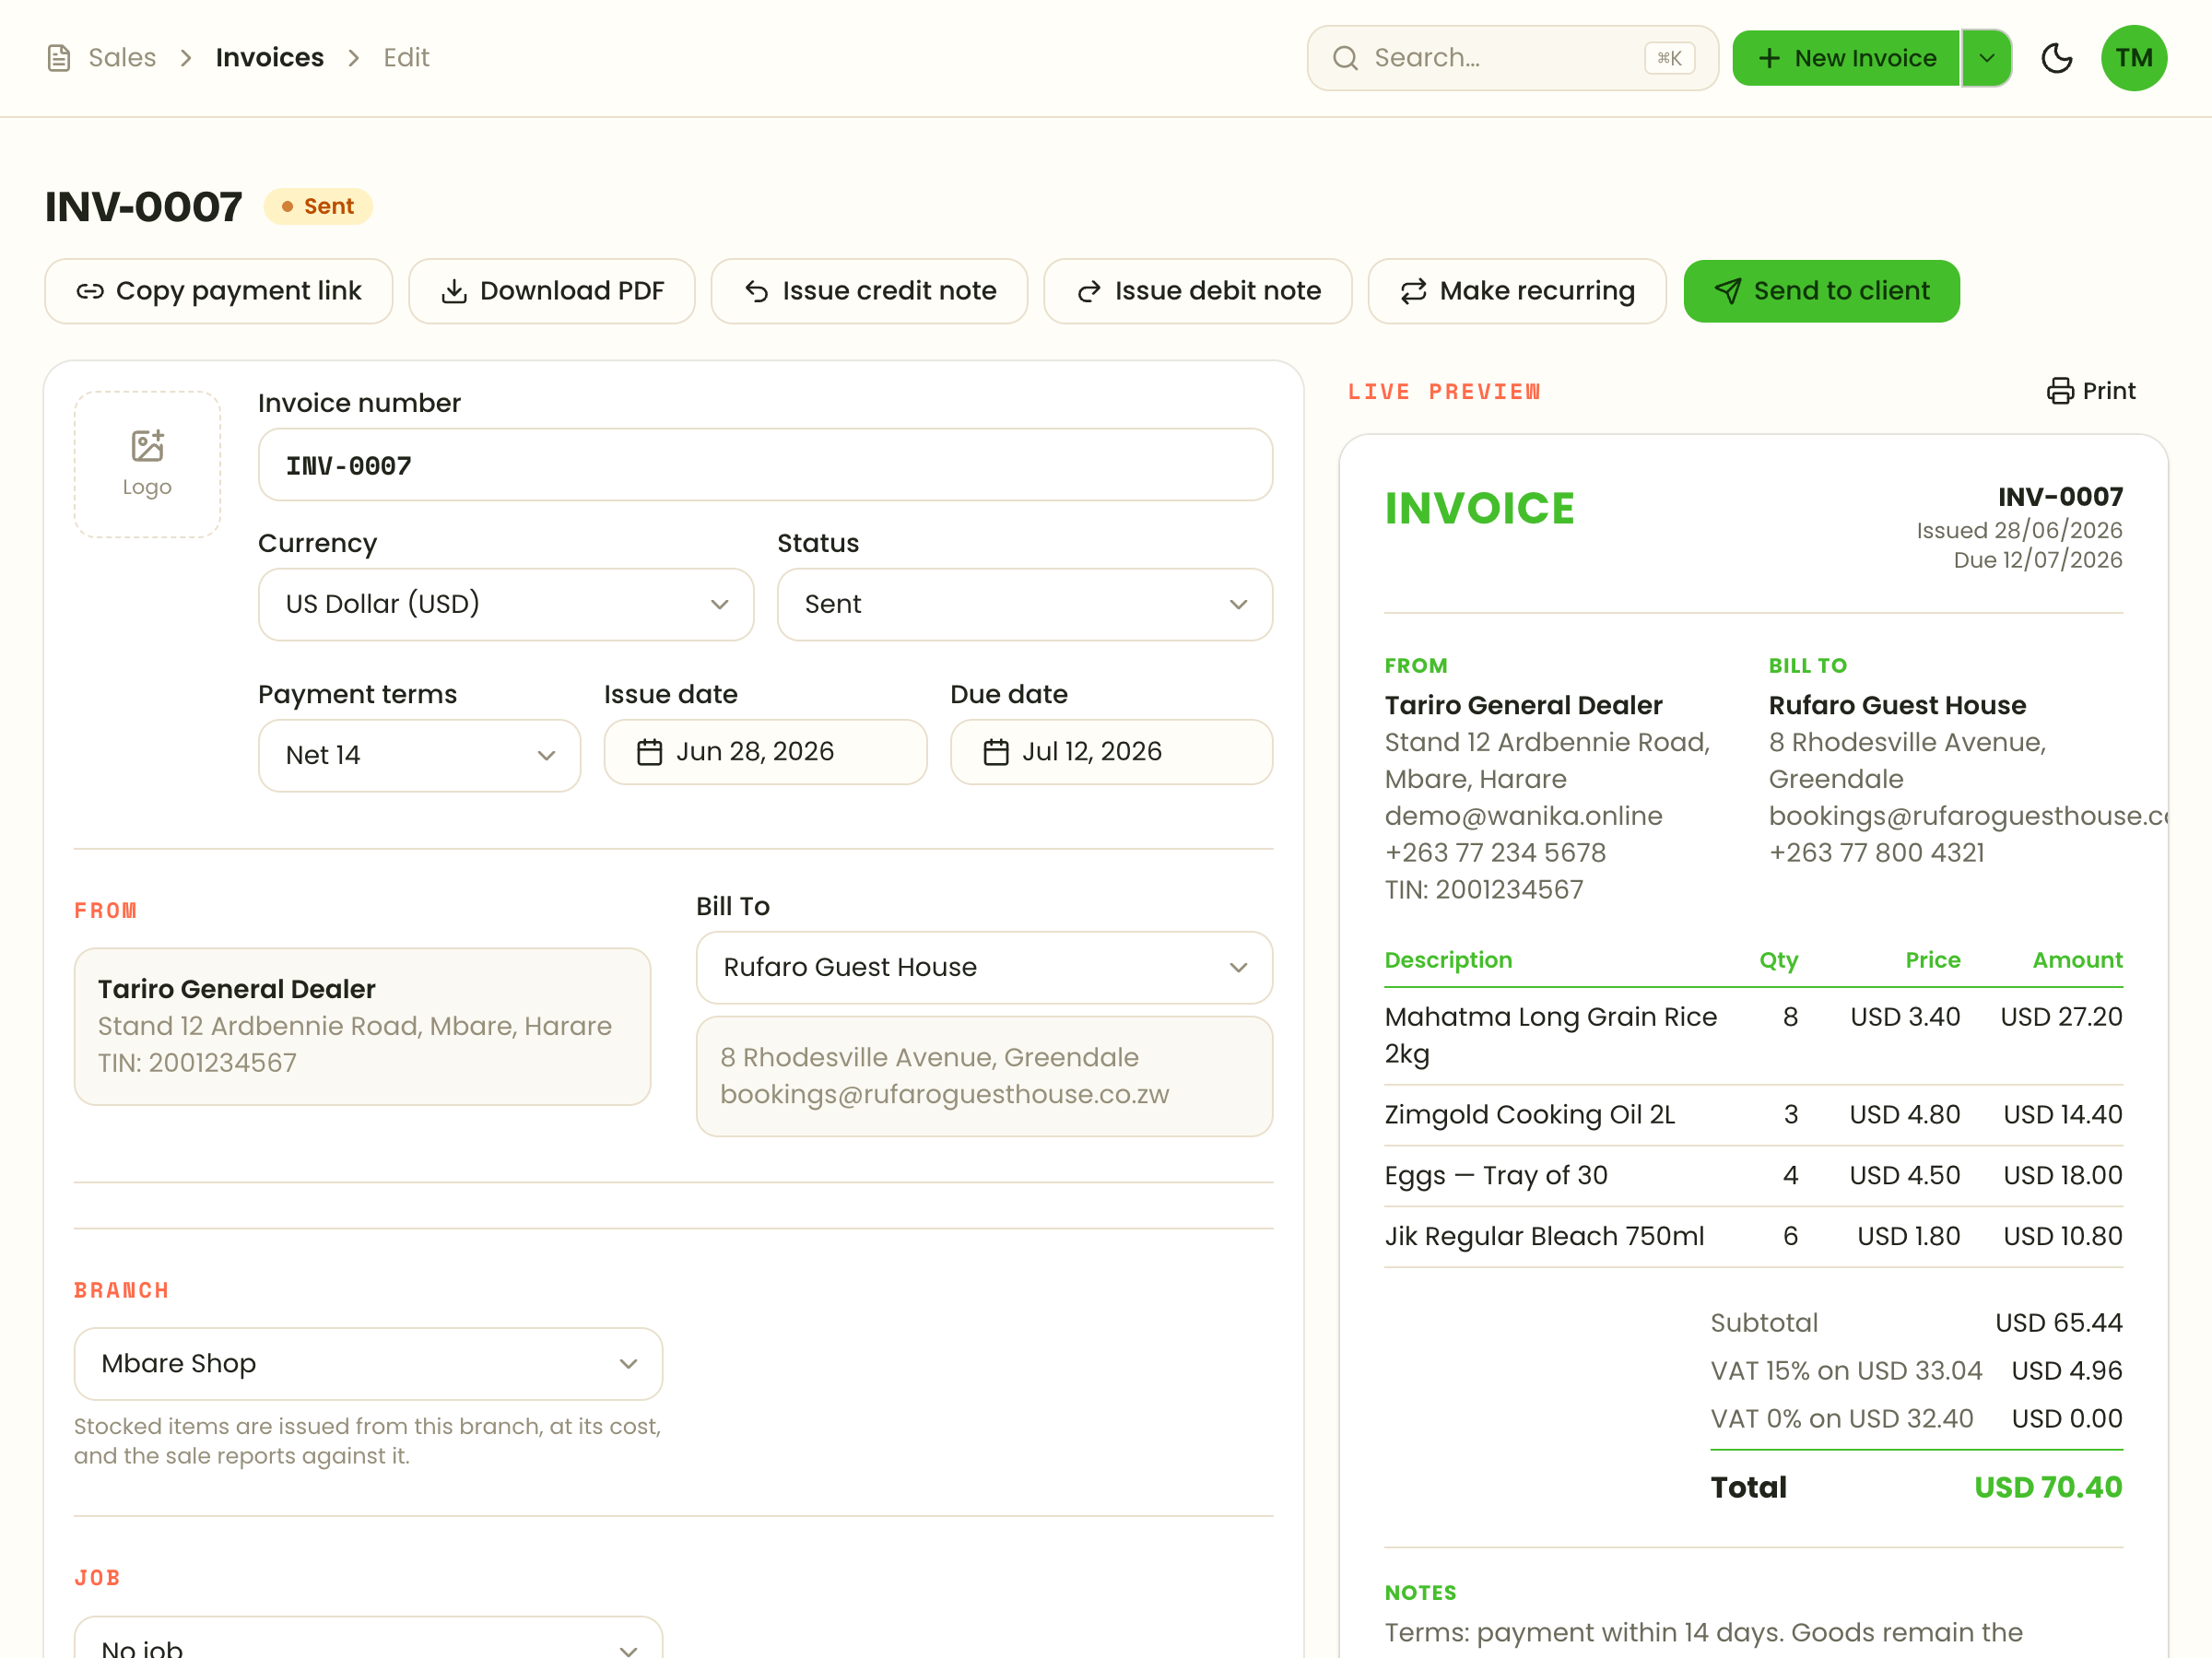
Task: Click Due 12/07/2026 in preview
Action: coord(2038,560)
